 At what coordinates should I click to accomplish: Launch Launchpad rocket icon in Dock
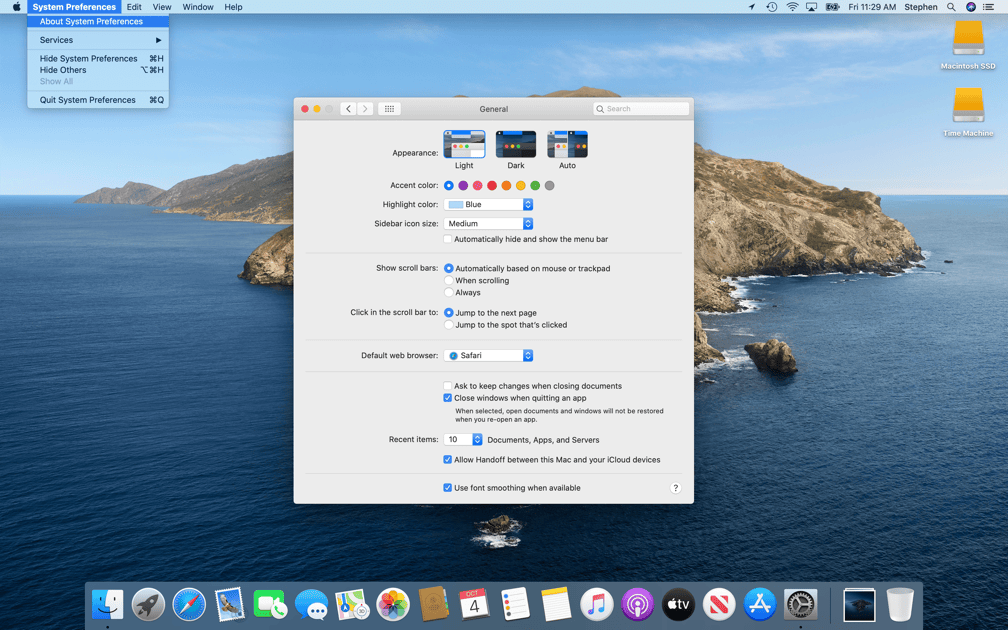pos(148,605)
